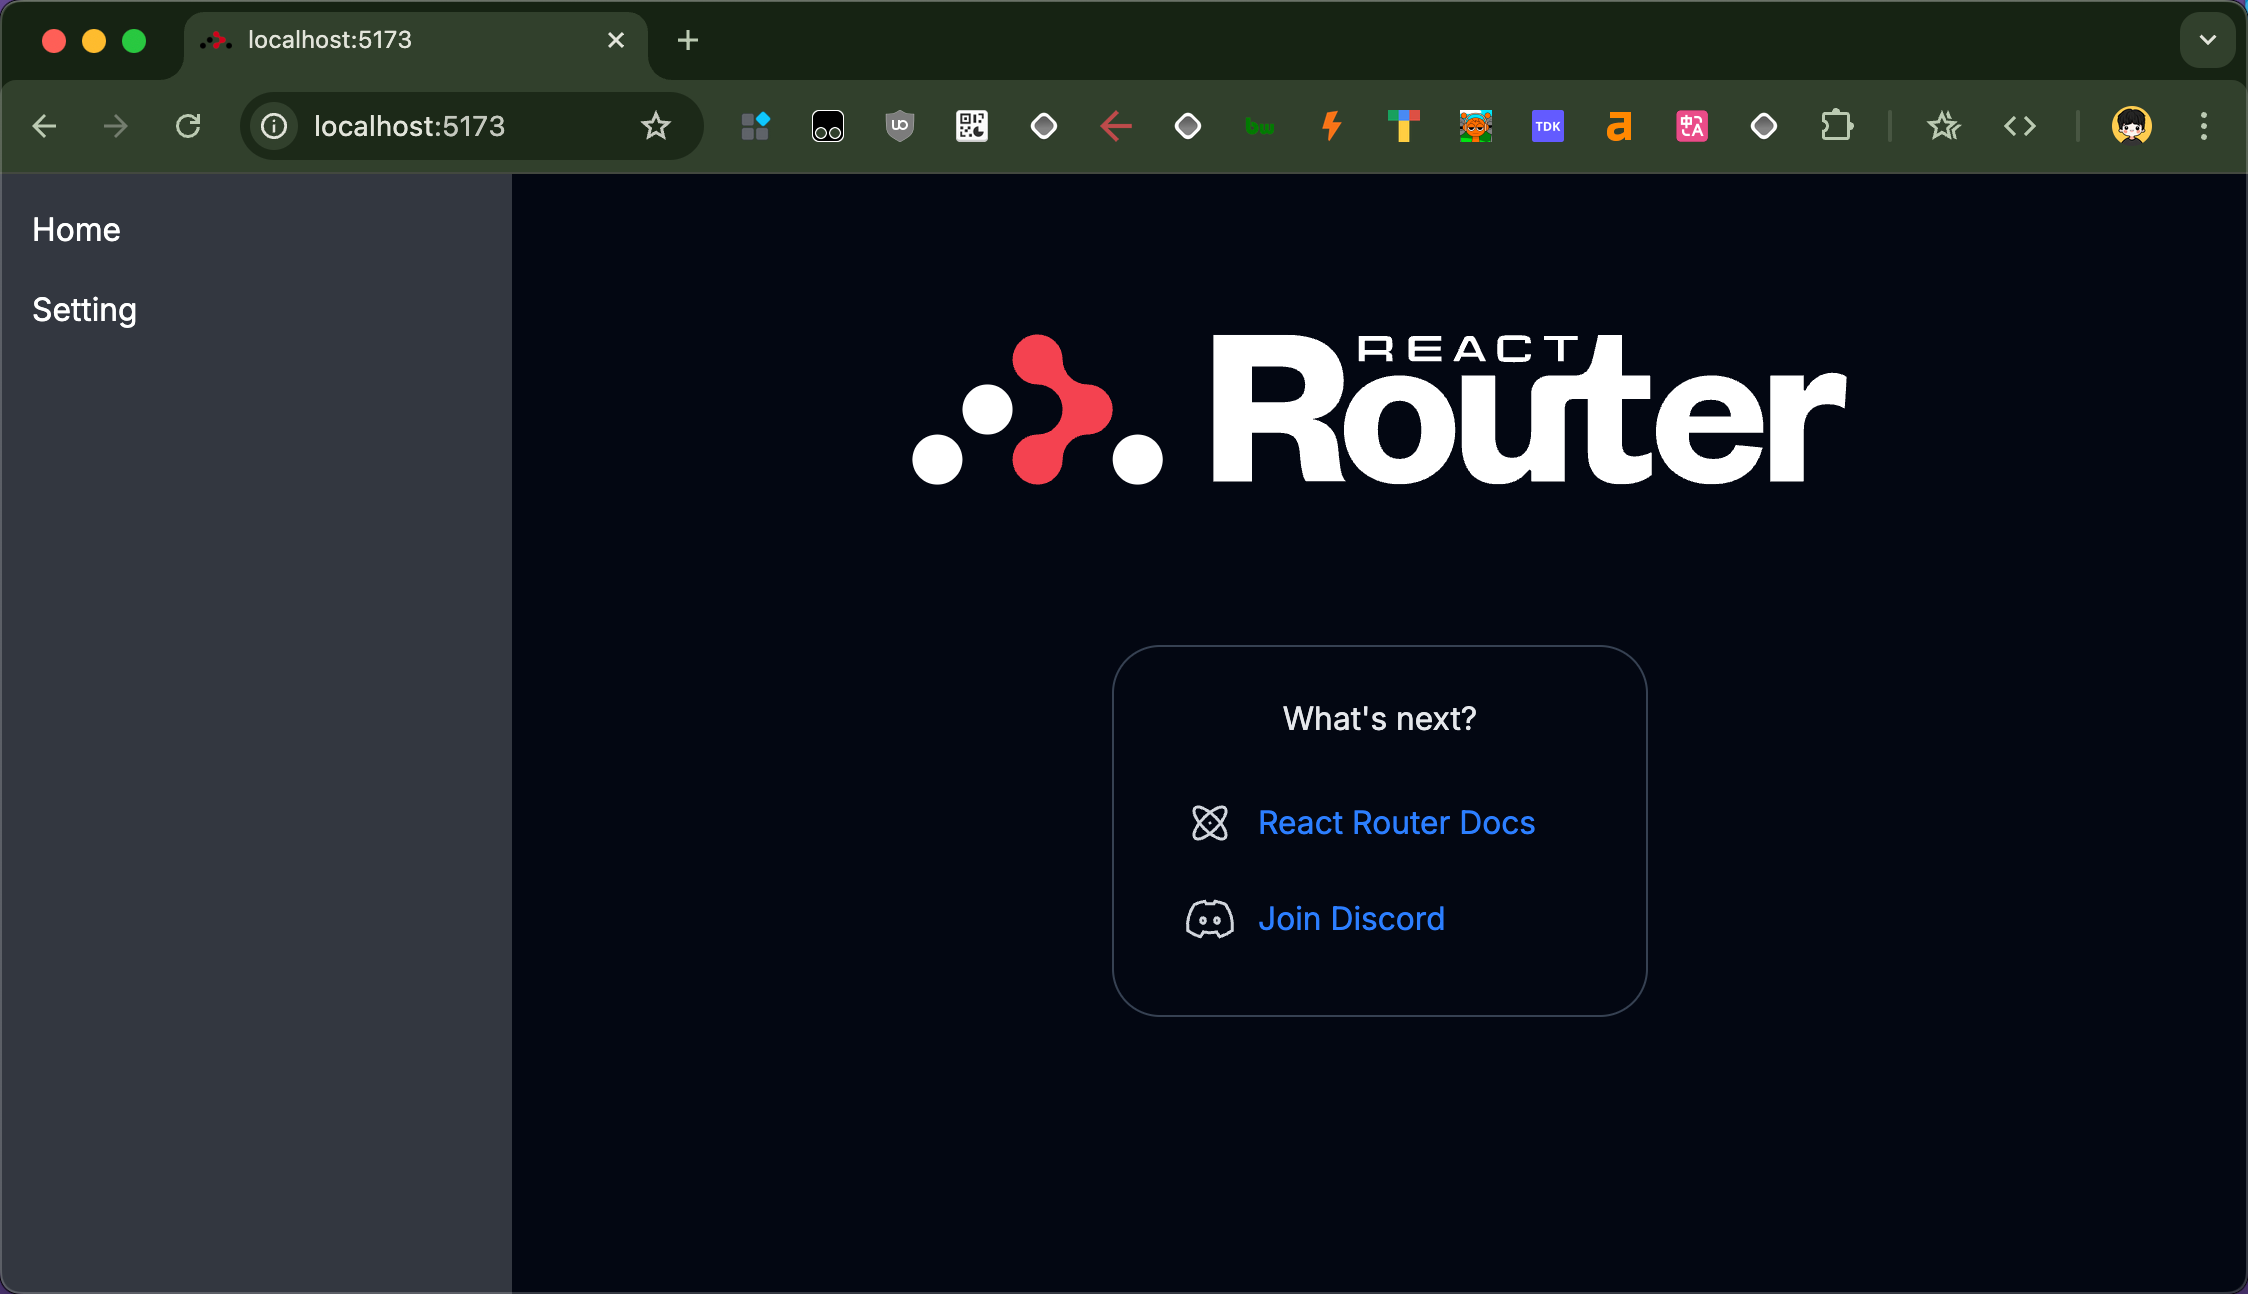Open the purple TDK extension
The height and width of the screenshot is (1294, 2248).
coord(1548,126)
